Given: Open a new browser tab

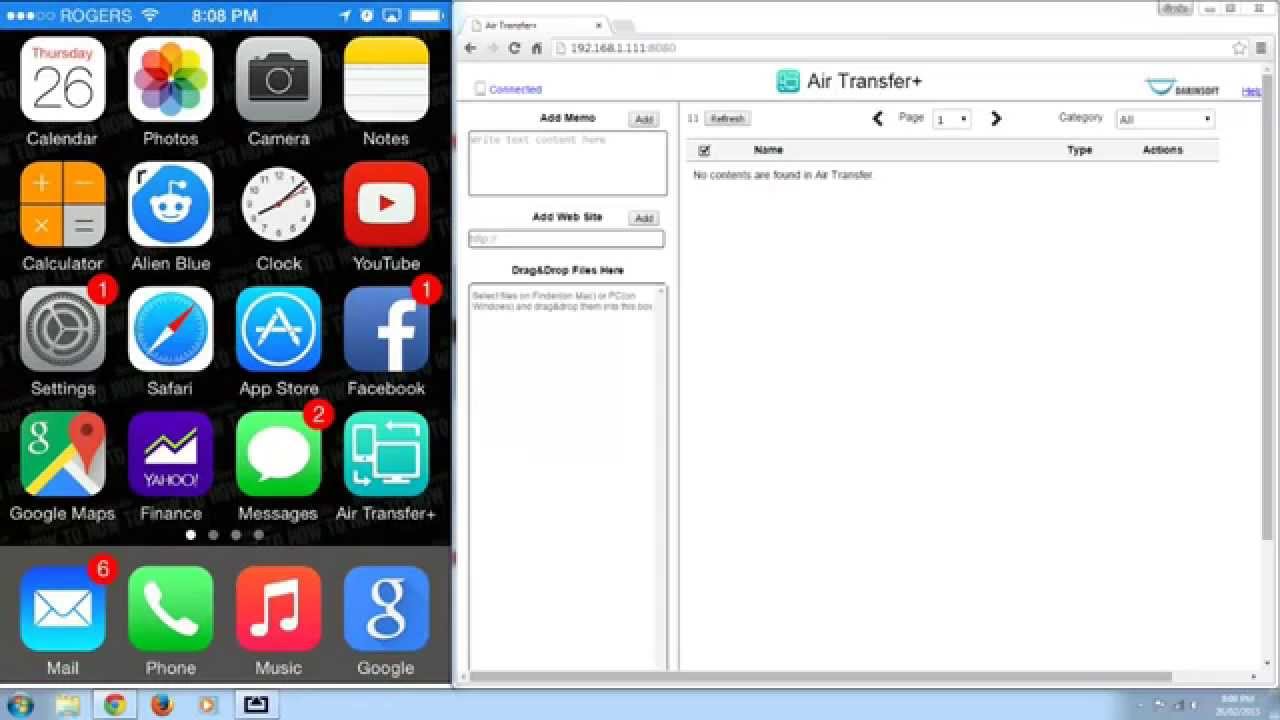Looking at the screenshot, I should 622,25.
